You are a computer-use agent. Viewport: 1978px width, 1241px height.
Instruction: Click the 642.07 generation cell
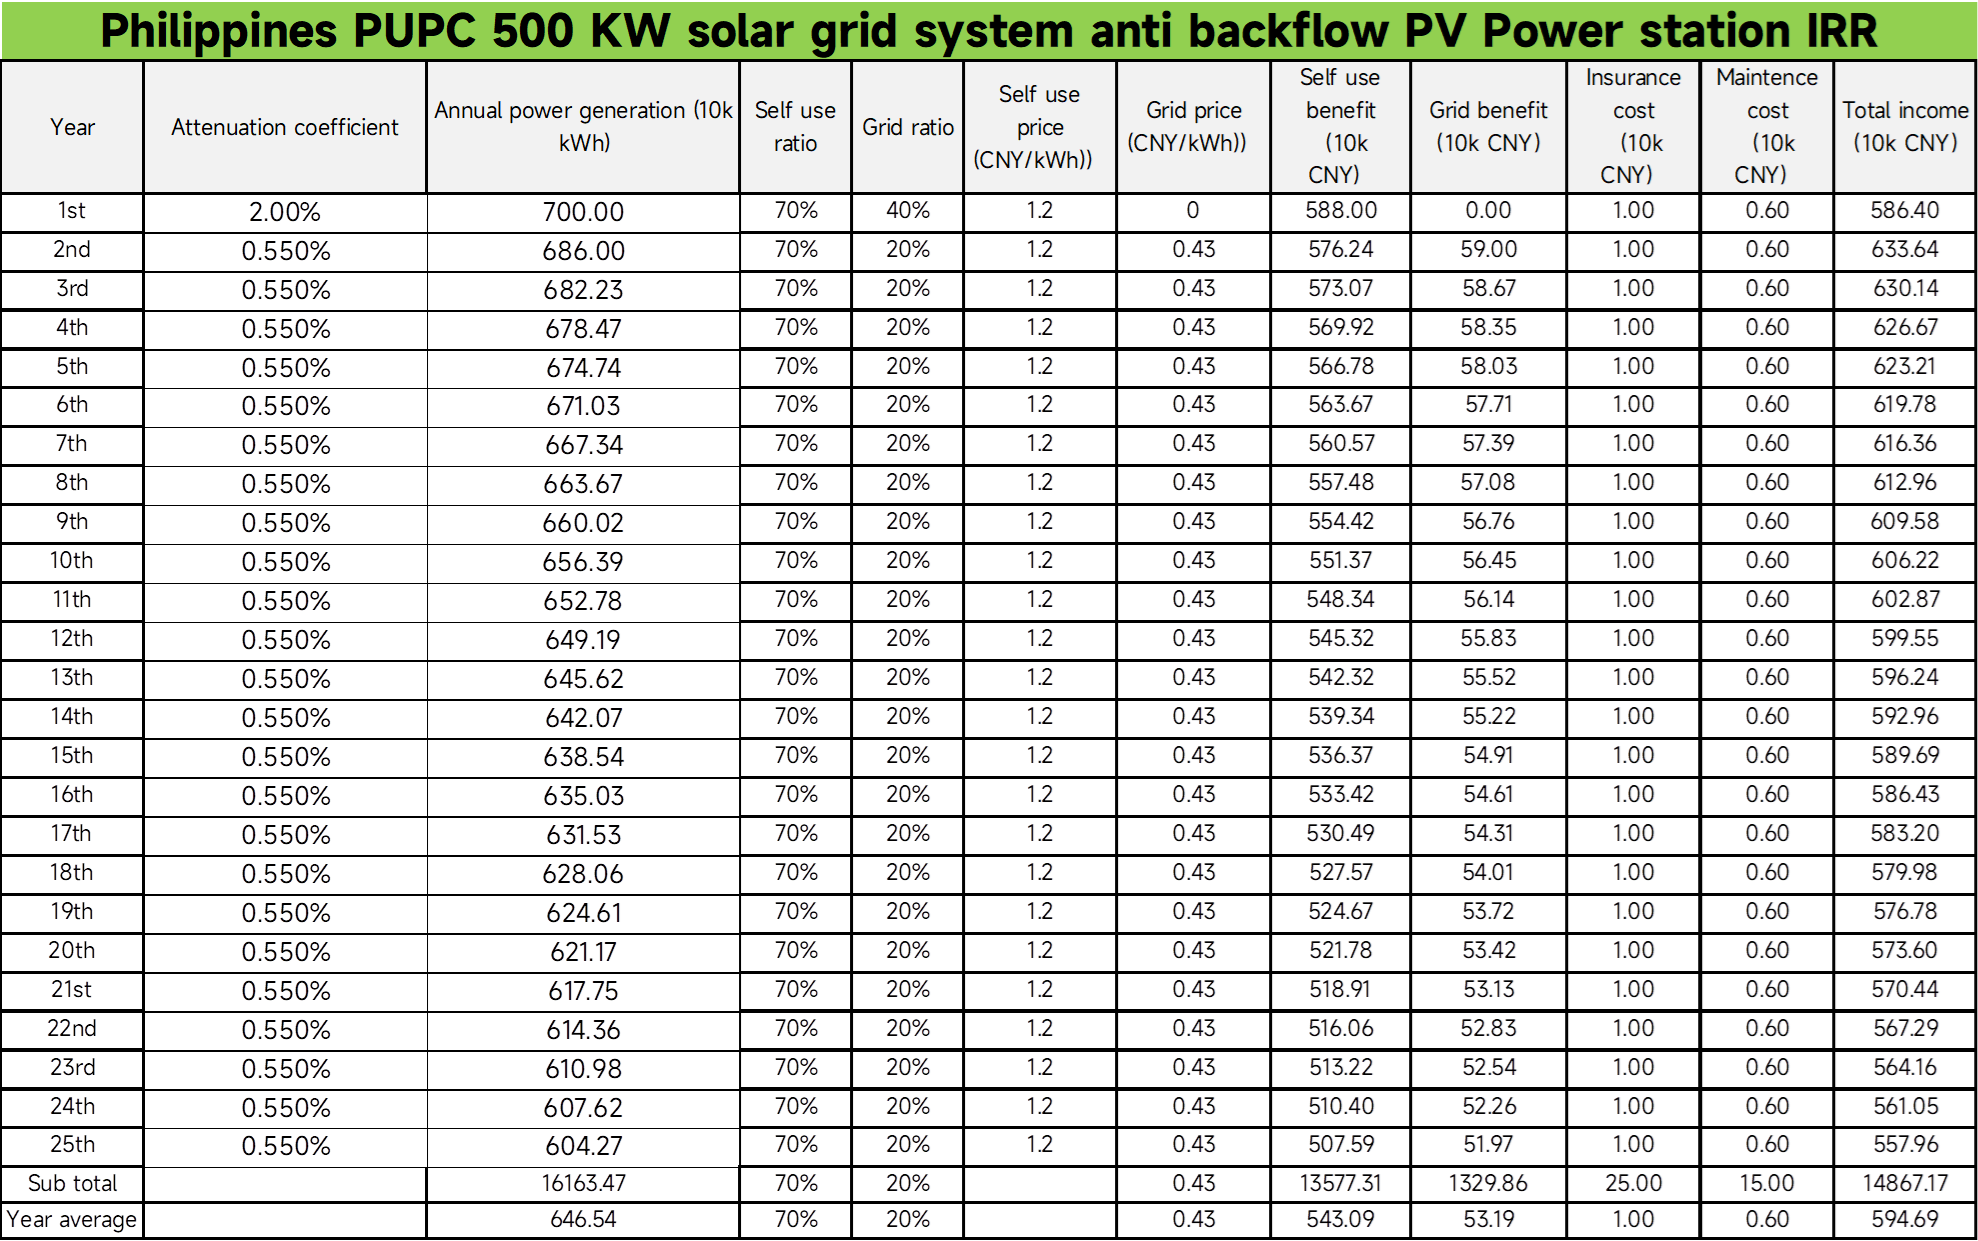tap(584, 719)
